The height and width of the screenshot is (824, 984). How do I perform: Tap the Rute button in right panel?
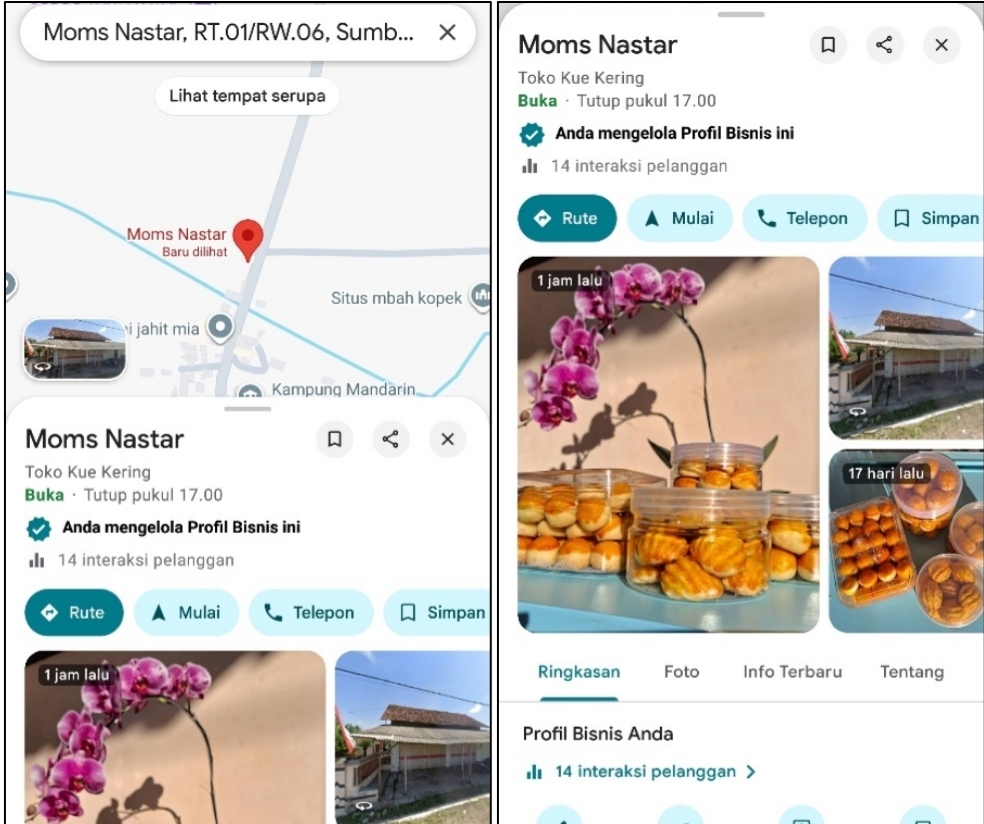567,218
